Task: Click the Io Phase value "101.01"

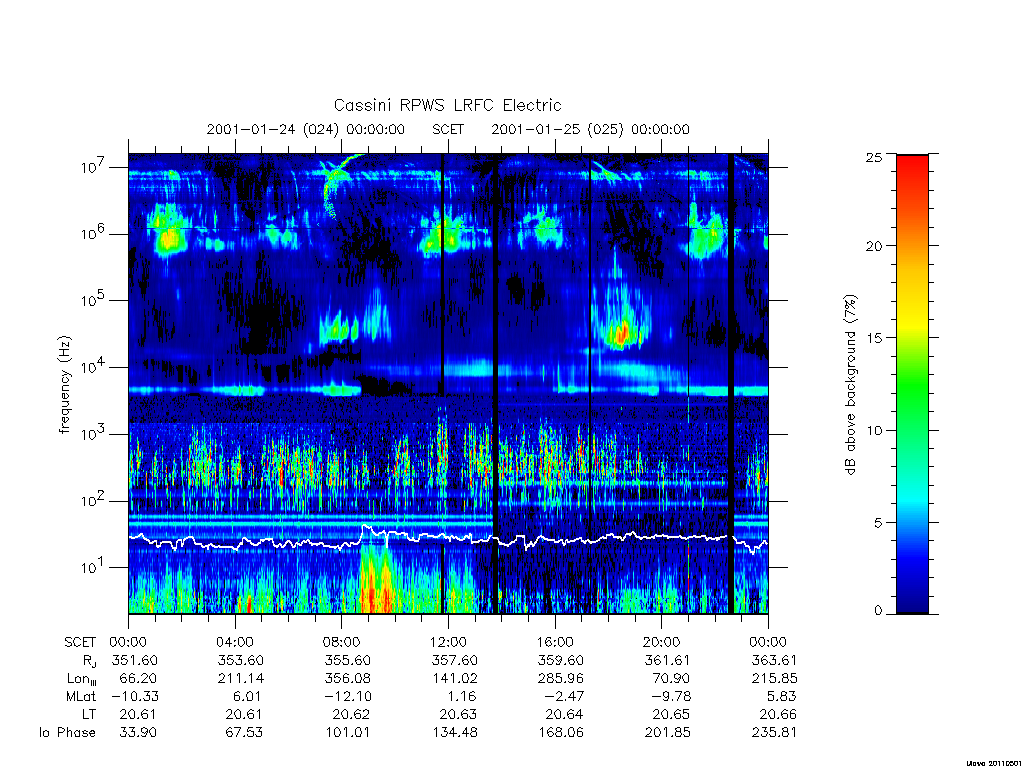Action: point(347,732)
